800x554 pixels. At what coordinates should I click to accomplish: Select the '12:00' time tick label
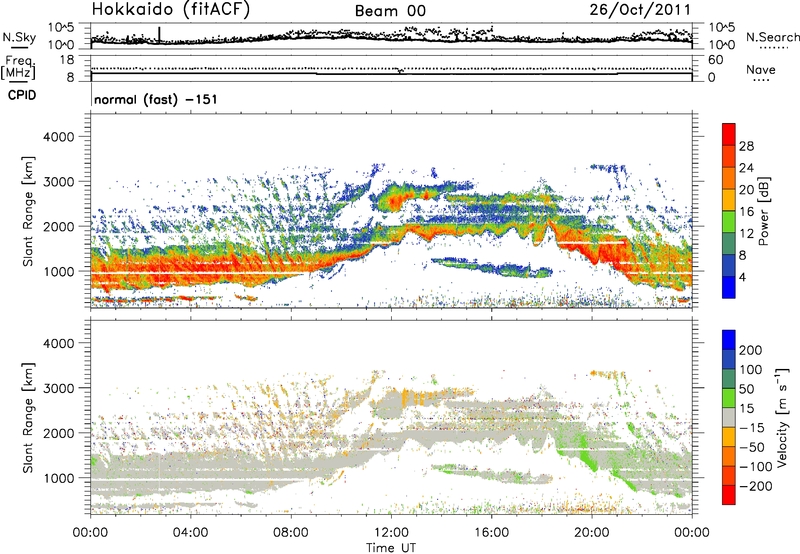pos(391,533)
